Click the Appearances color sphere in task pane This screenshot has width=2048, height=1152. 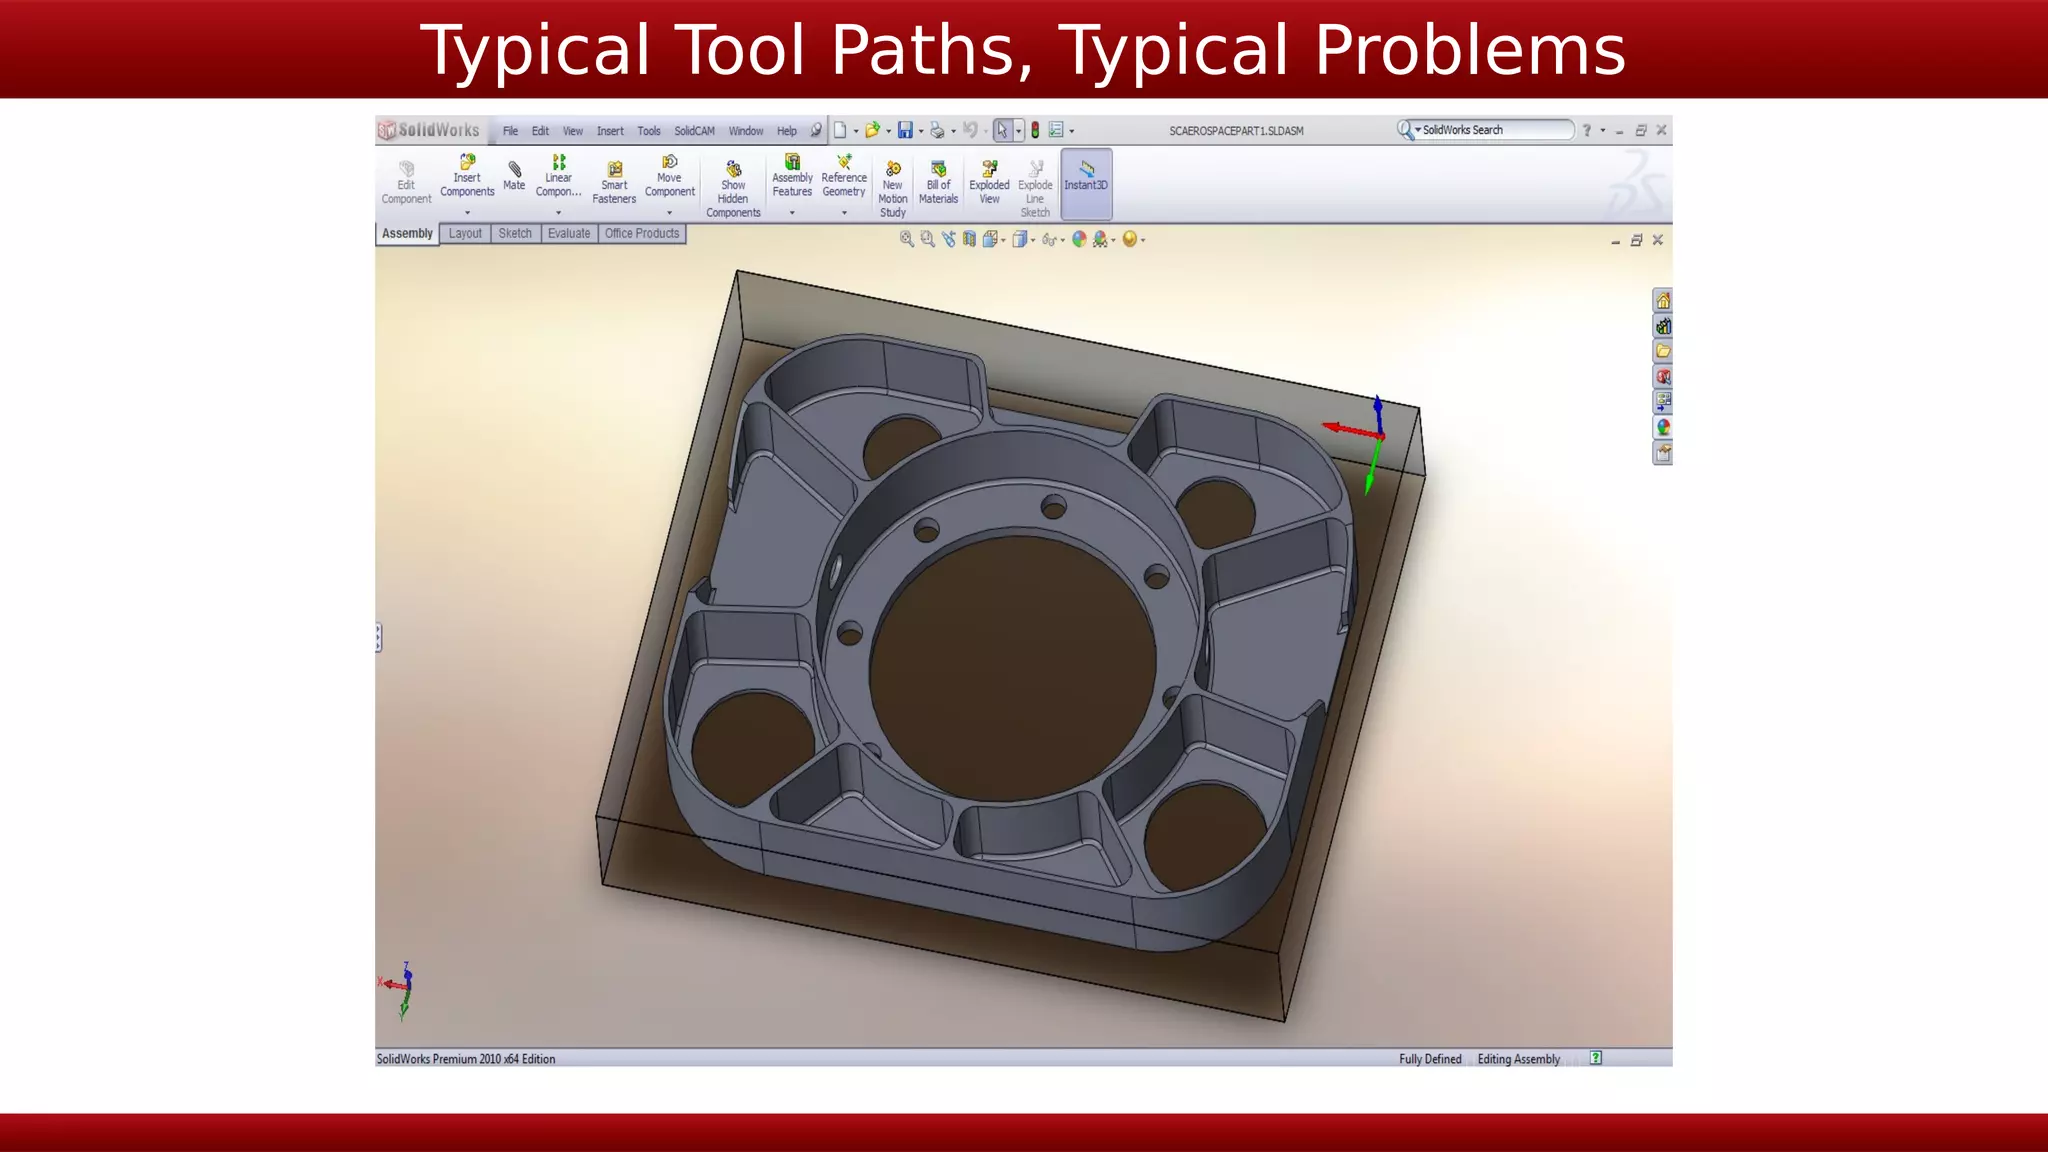point(1662,427)
